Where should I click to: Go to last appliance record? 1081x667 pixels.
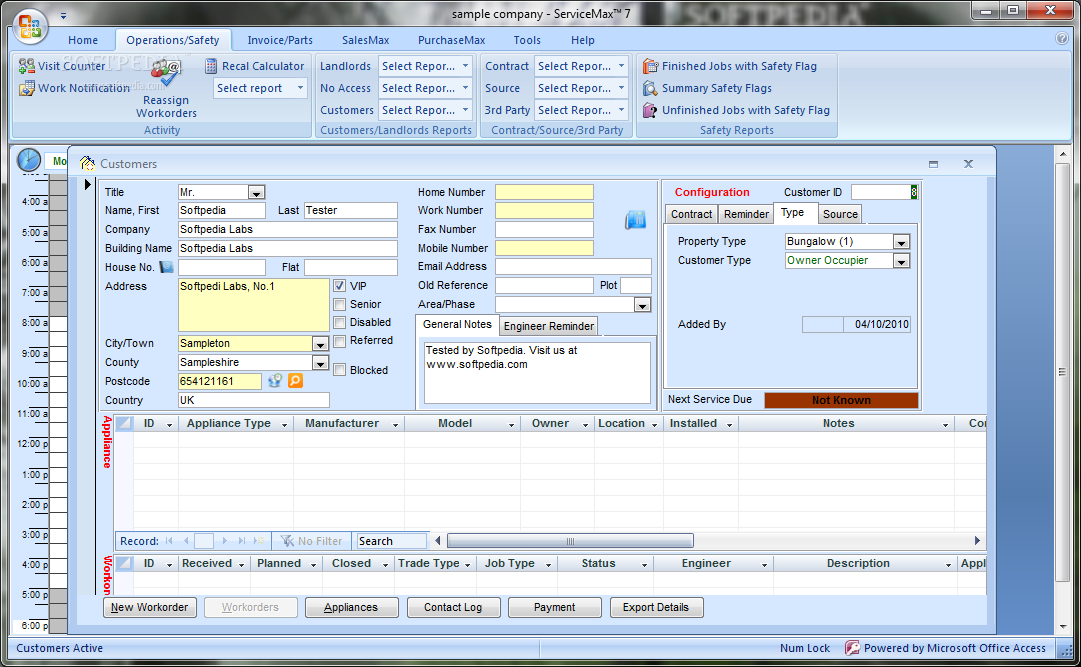point(241,541)
